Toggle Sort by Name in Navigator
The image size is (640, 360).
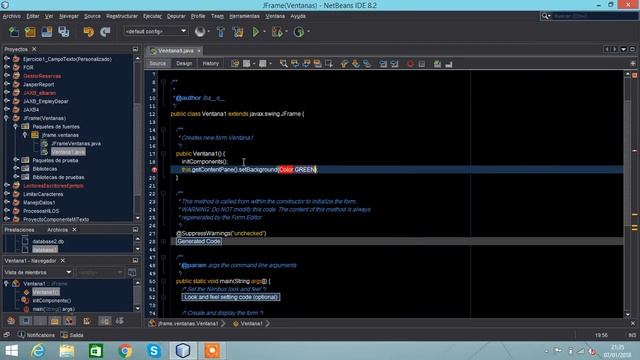click(105, 321)
